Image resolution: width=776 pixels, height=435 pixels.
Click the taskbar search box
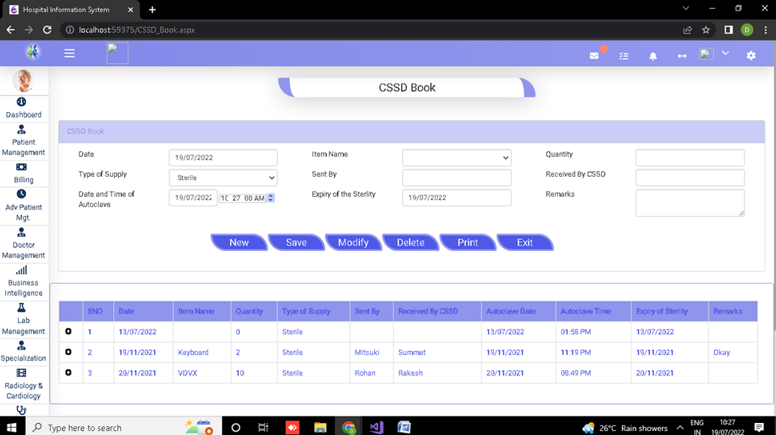click(124, 427)
